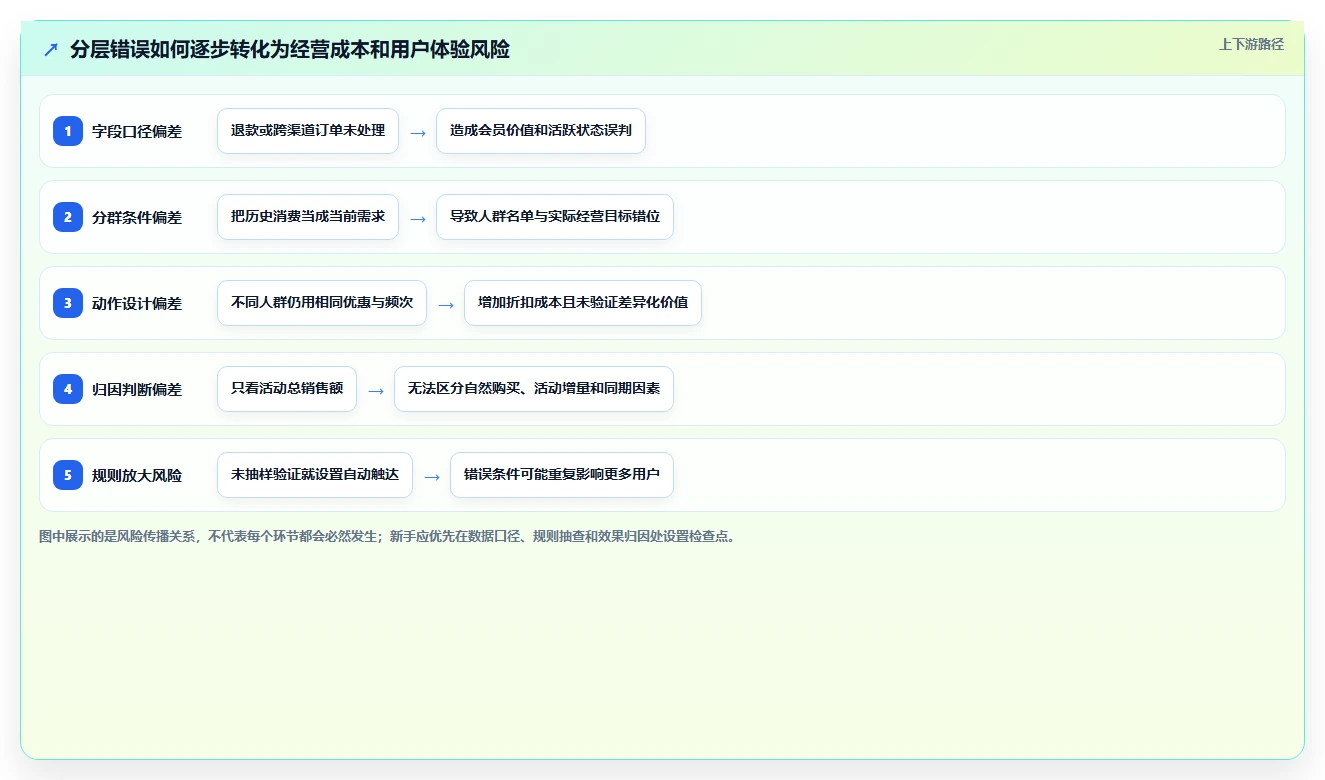This screenshot has height=780, width=1325.
Task: Click the 未抽样验证就设置自动触达 box
Action: click(315, 475)
